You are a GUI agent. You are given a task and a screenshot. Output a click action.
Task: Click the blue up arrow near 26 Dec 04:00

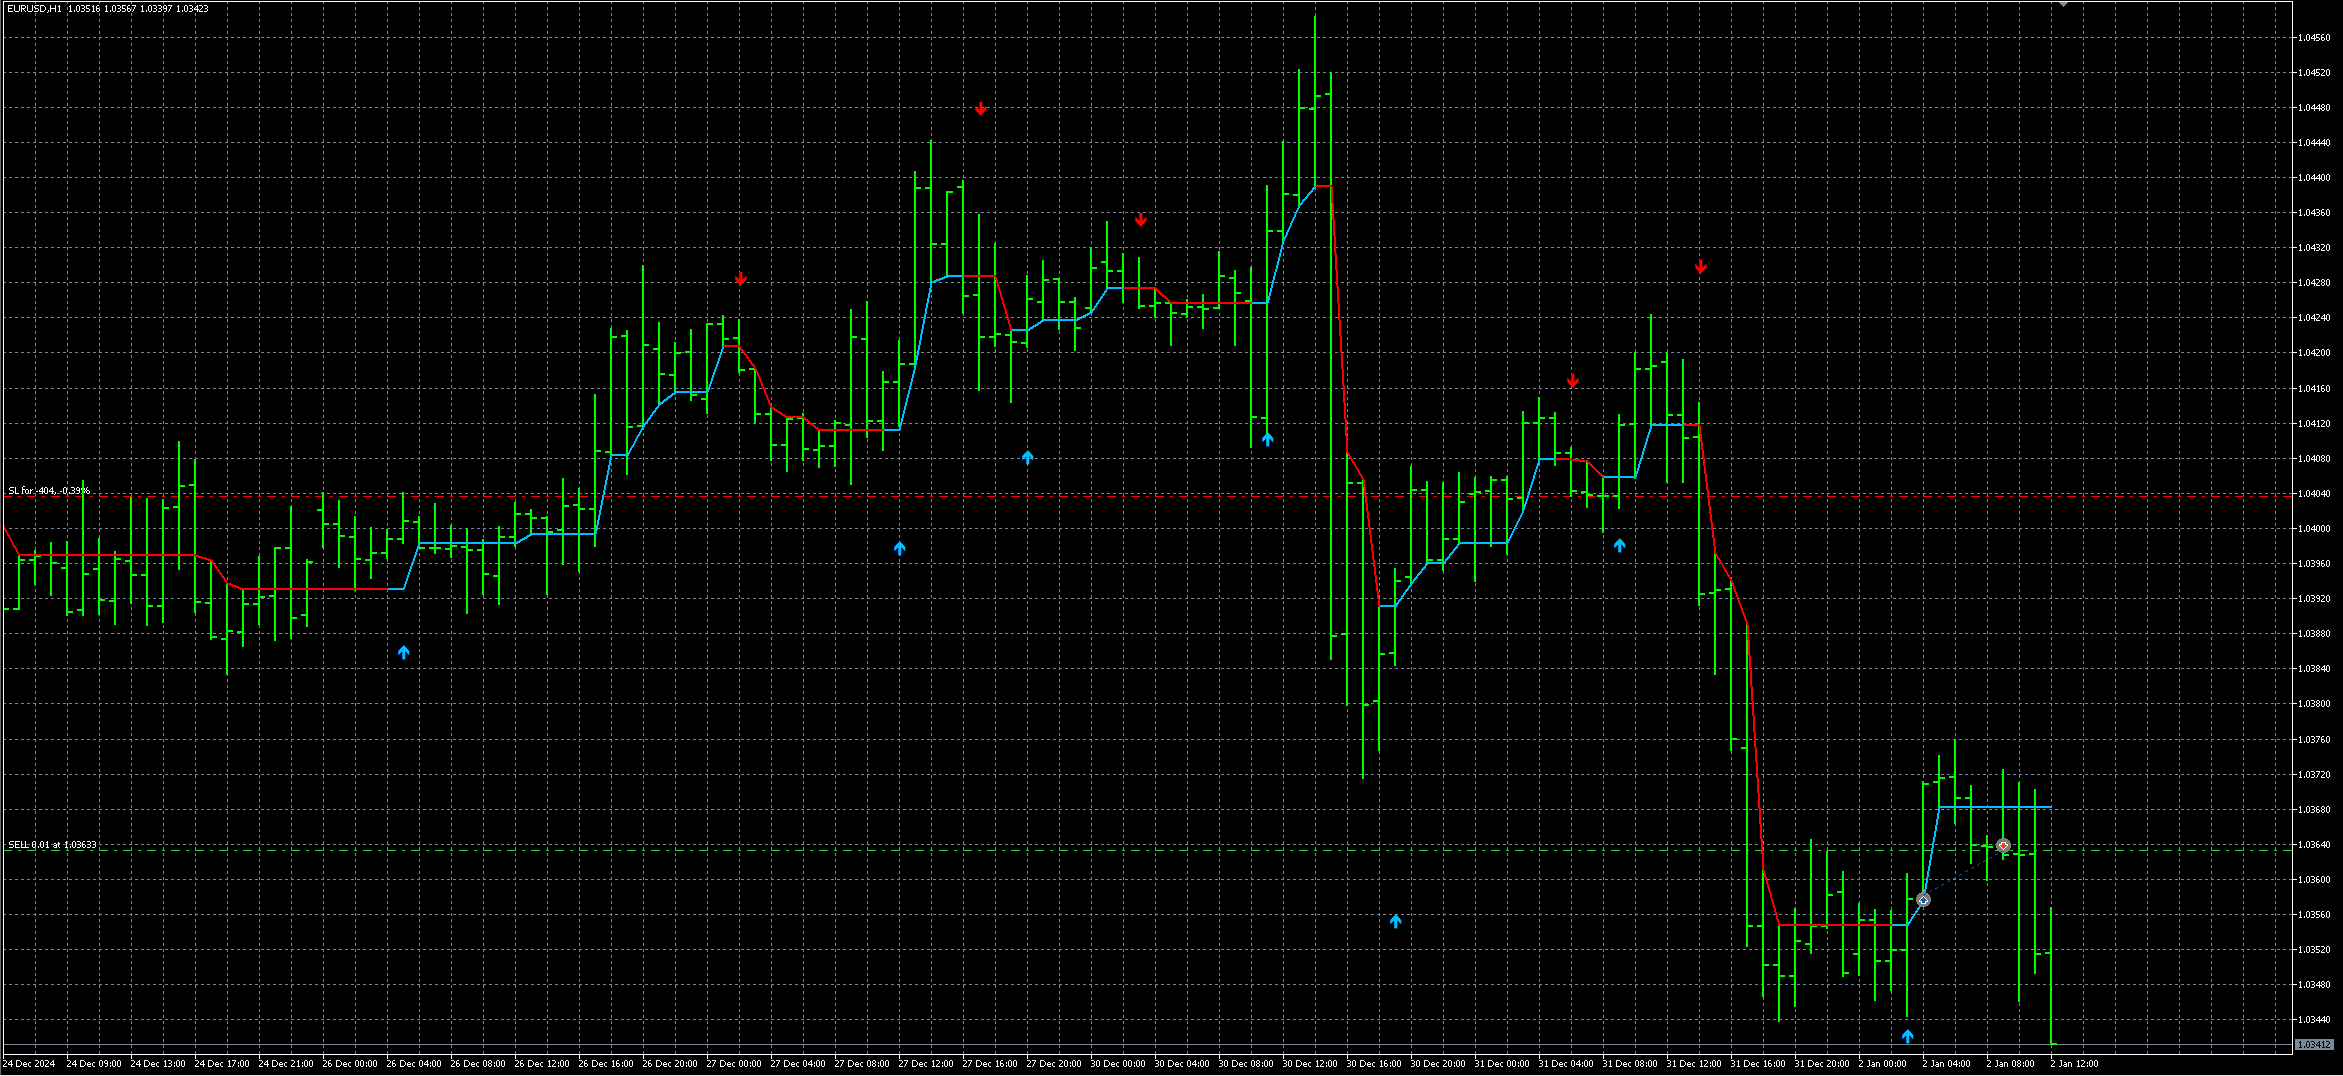point(404,652)
